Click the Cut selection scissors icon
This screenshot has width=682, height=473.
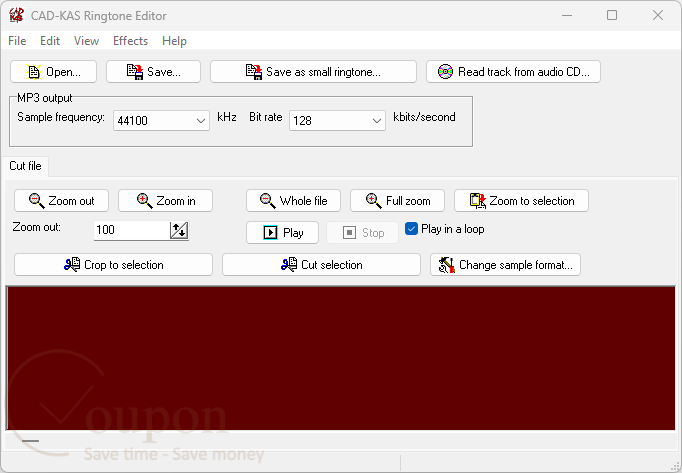pos(289,264)
